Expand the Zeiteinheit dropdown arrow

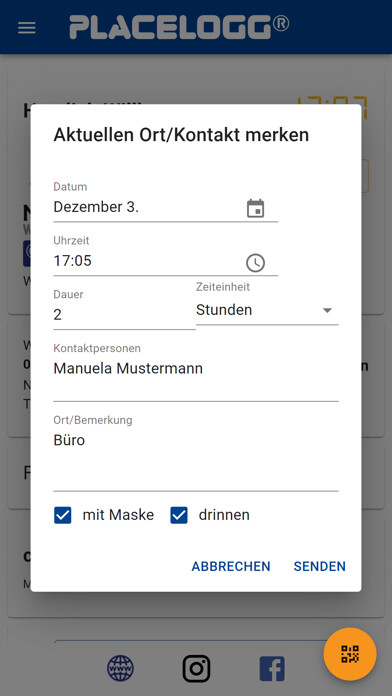tap(327, 310)
